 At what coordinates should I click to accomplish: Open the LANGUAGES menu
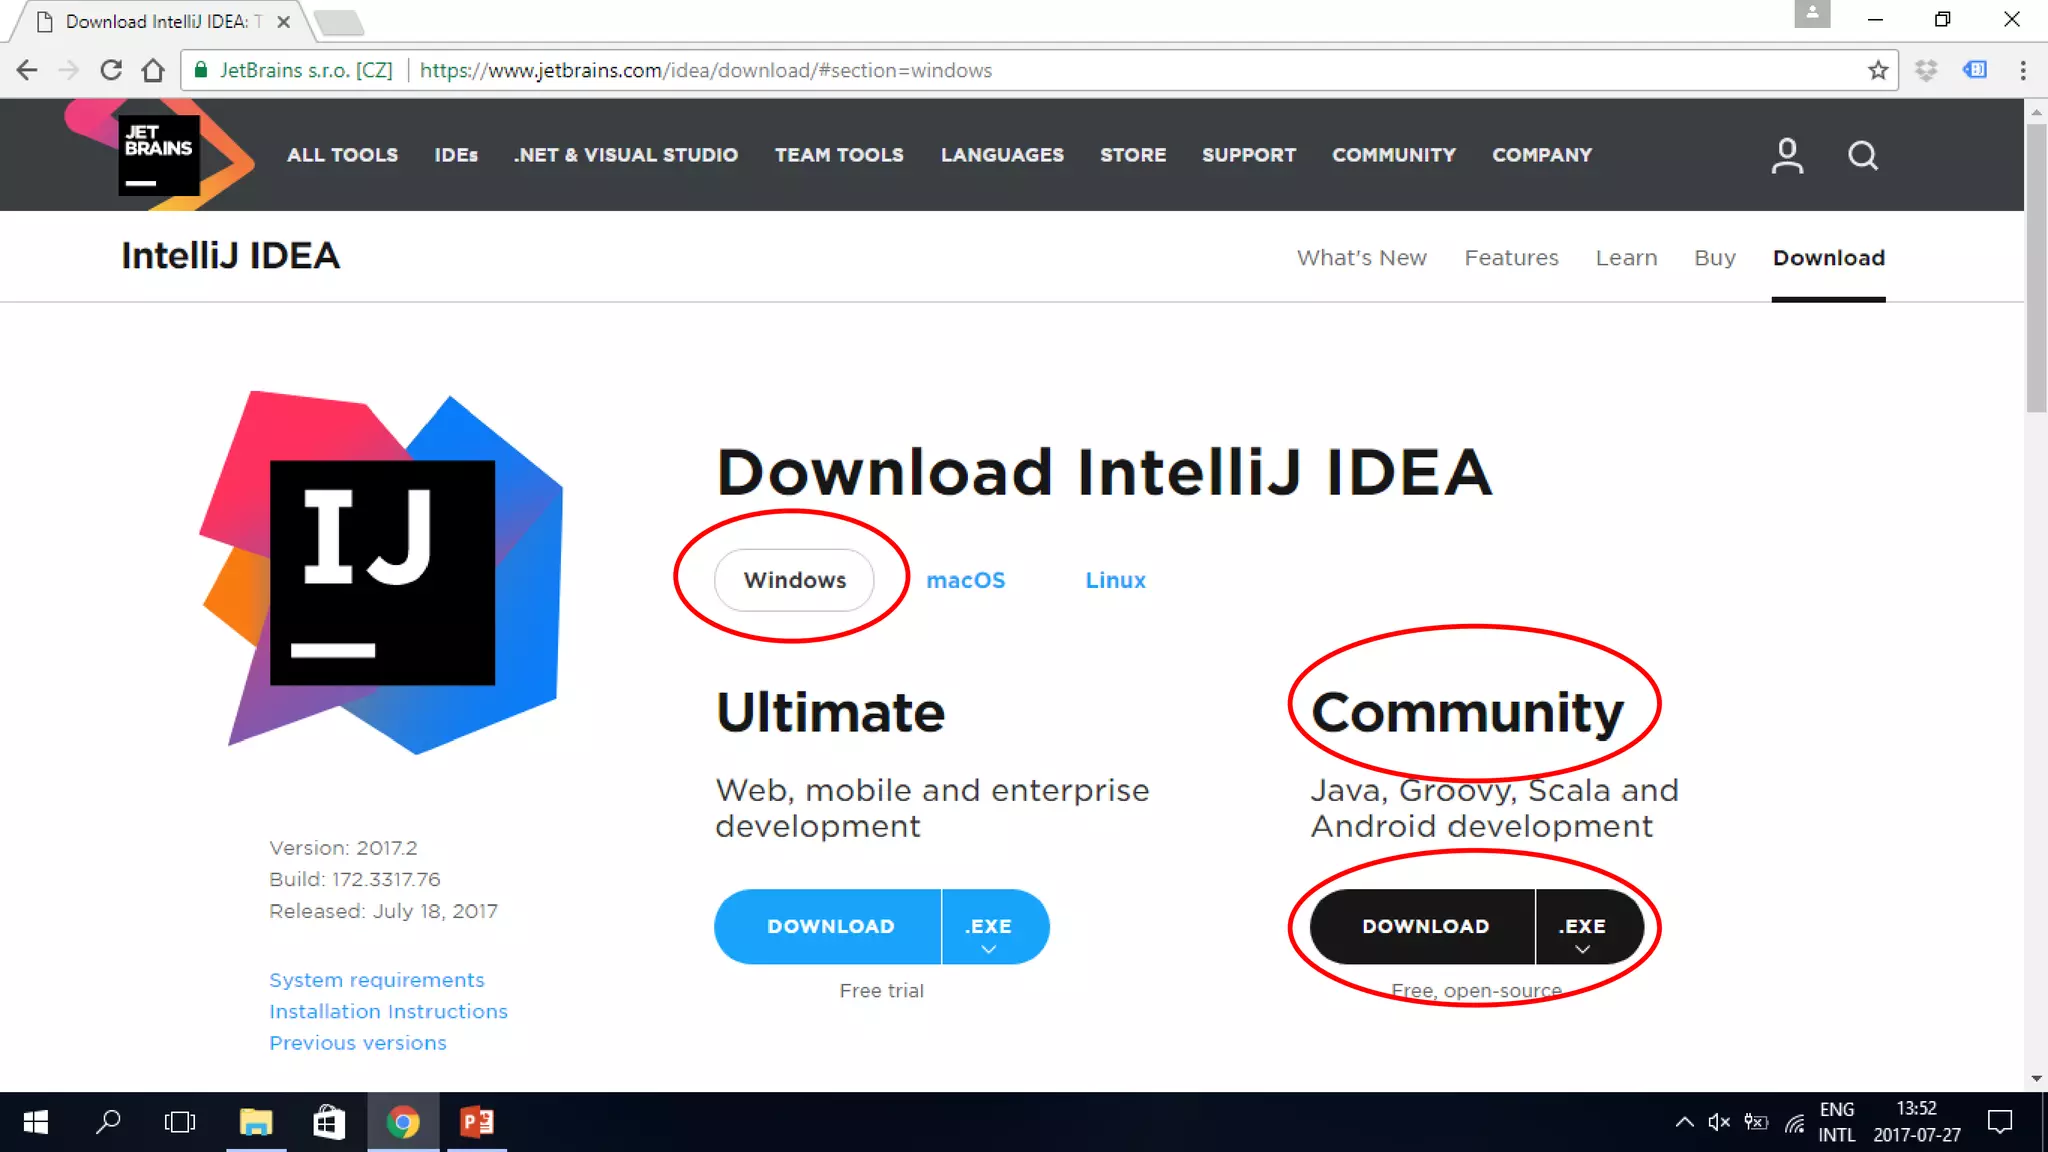tap(1002, 155)
